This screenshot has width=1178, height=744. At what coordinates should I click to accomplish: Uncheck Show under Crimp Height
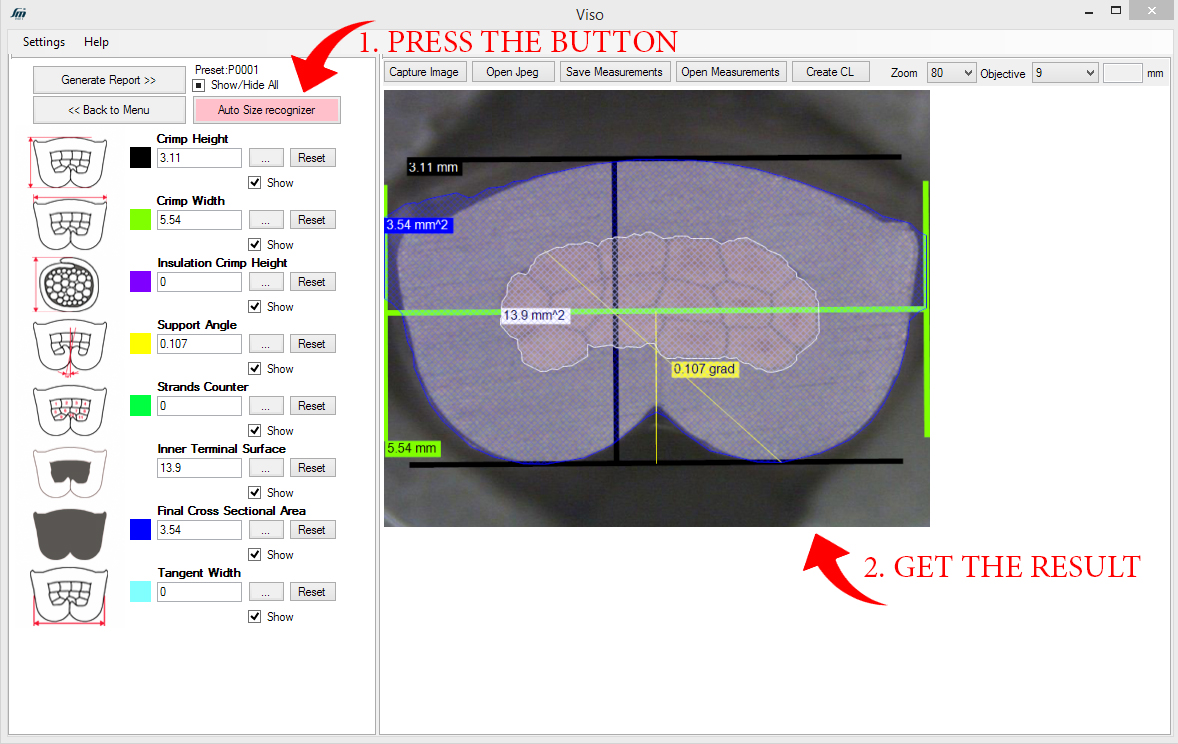256,182
